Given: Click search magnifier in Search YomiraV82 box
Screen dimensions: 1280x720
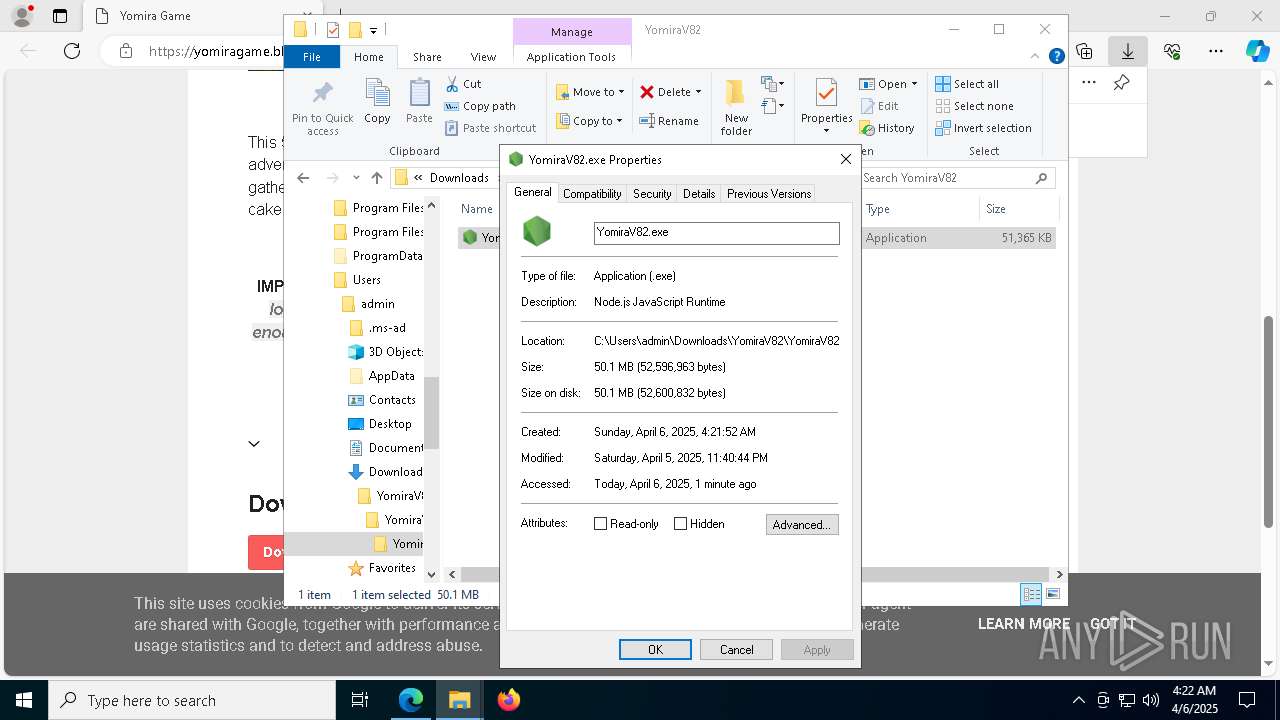Looking at the screenshot, I should tap(1041, 178).
